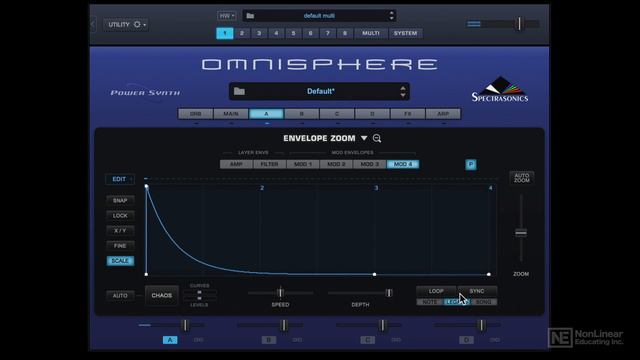Image resolution: width=640 pixels, height=360 pixels.
Task: Click the zoom-out magnifier beside Envelope Zoom
Action: [377, 138]
